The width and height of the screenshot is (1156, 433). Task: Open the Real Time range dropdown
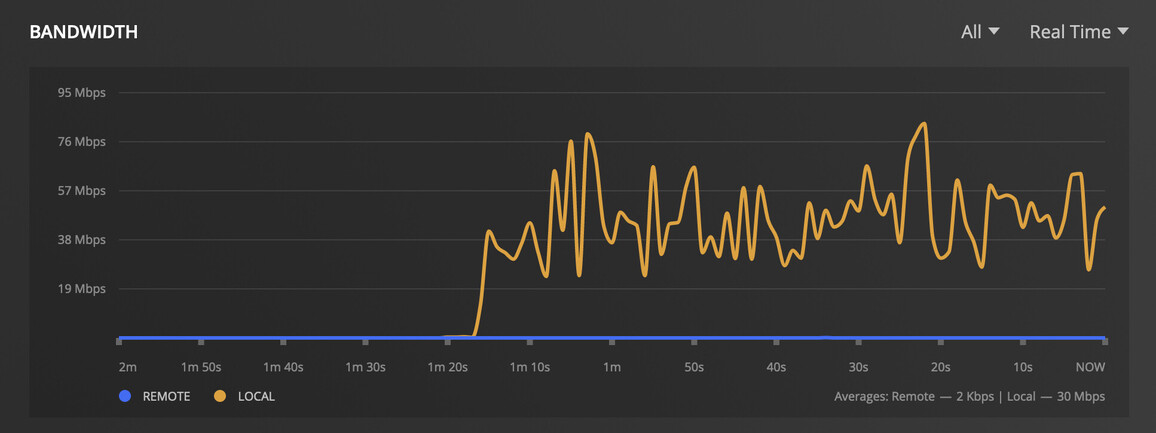1079,32
